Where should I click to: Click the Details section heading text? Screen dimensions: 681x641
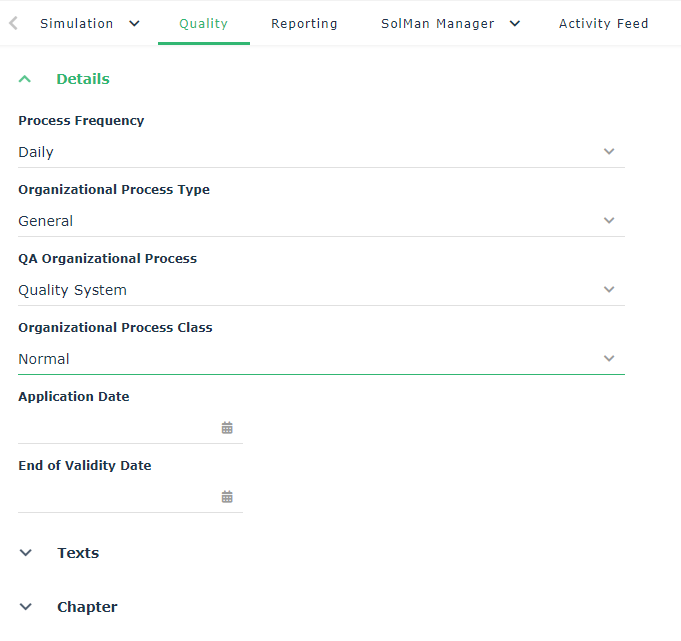(83, 79)
